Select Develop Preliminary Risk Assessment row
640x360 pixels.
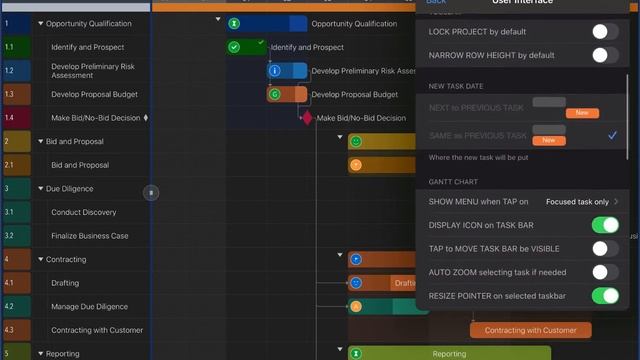point(93,71)
